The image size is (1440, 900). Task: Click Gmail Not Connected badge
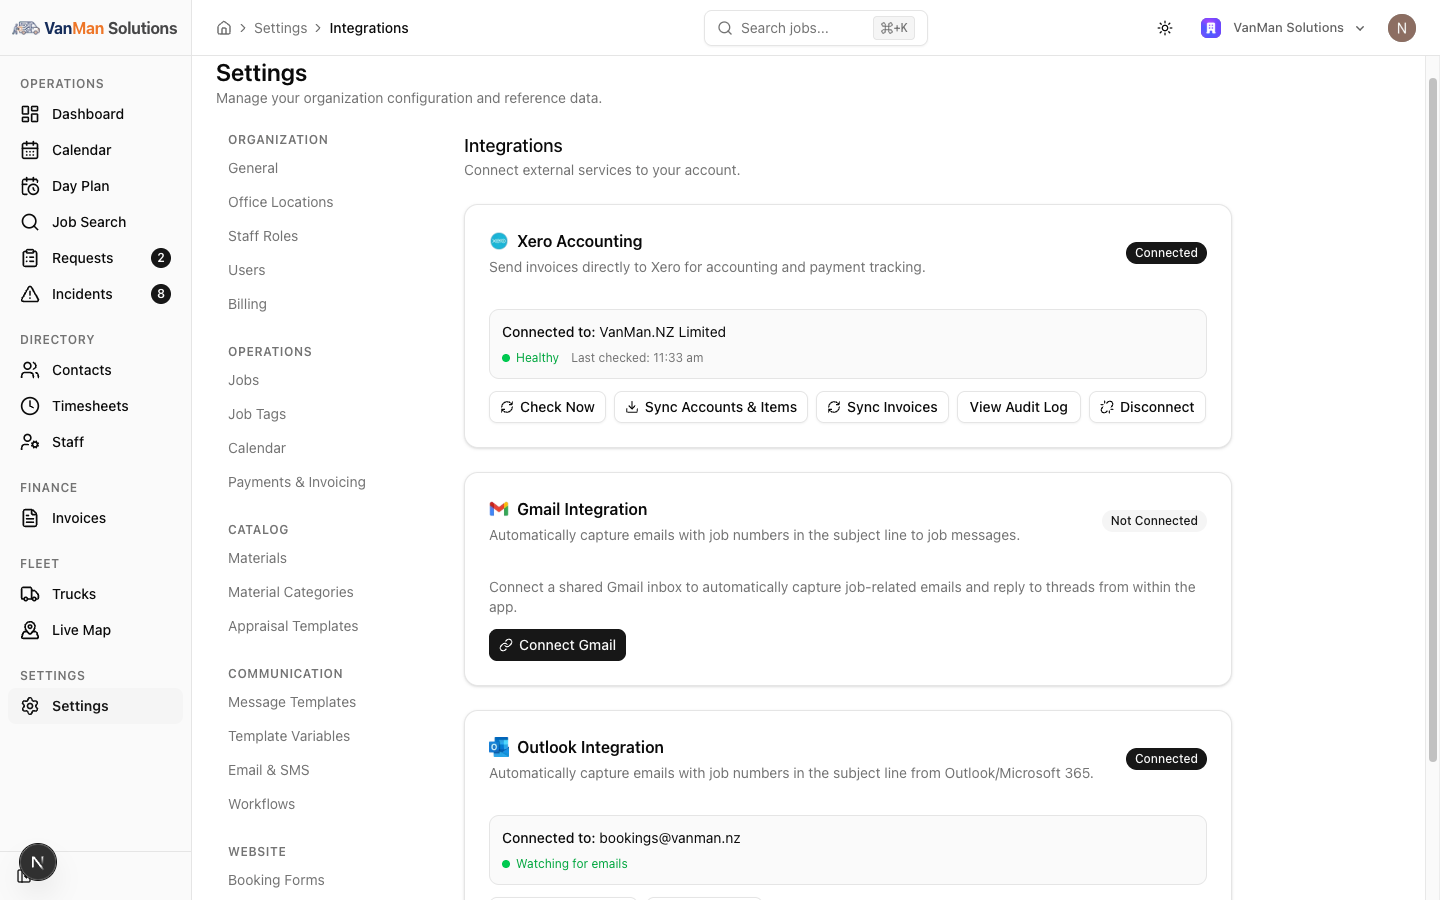click(x=1154, y=521)
